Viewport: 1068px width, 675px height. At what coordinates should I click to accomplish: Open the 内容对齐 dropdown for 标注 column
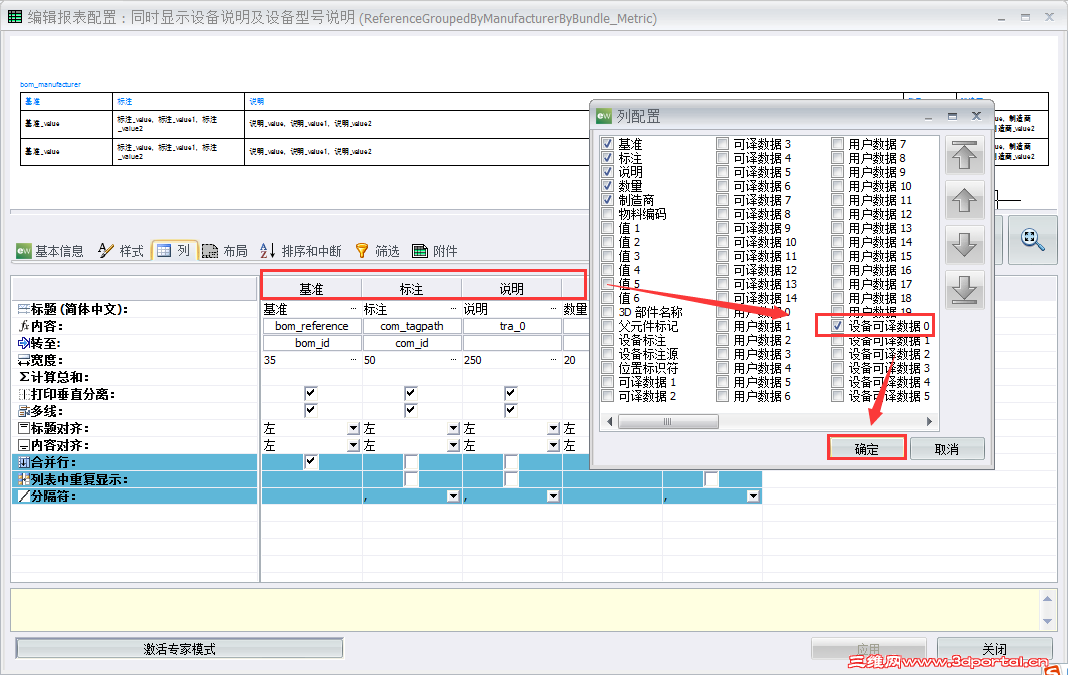(452, 445)
